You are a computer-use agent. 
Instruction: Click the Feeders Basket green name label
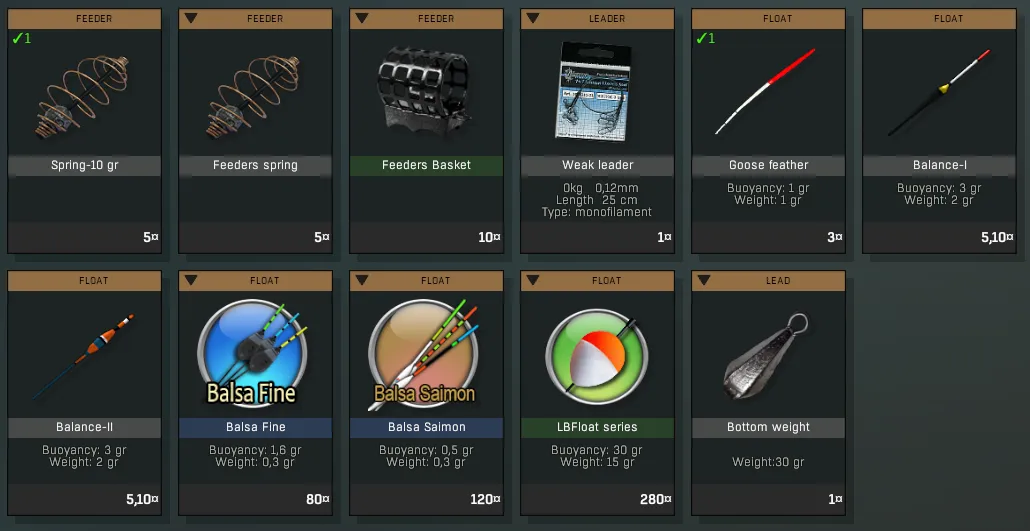(426, 165)
